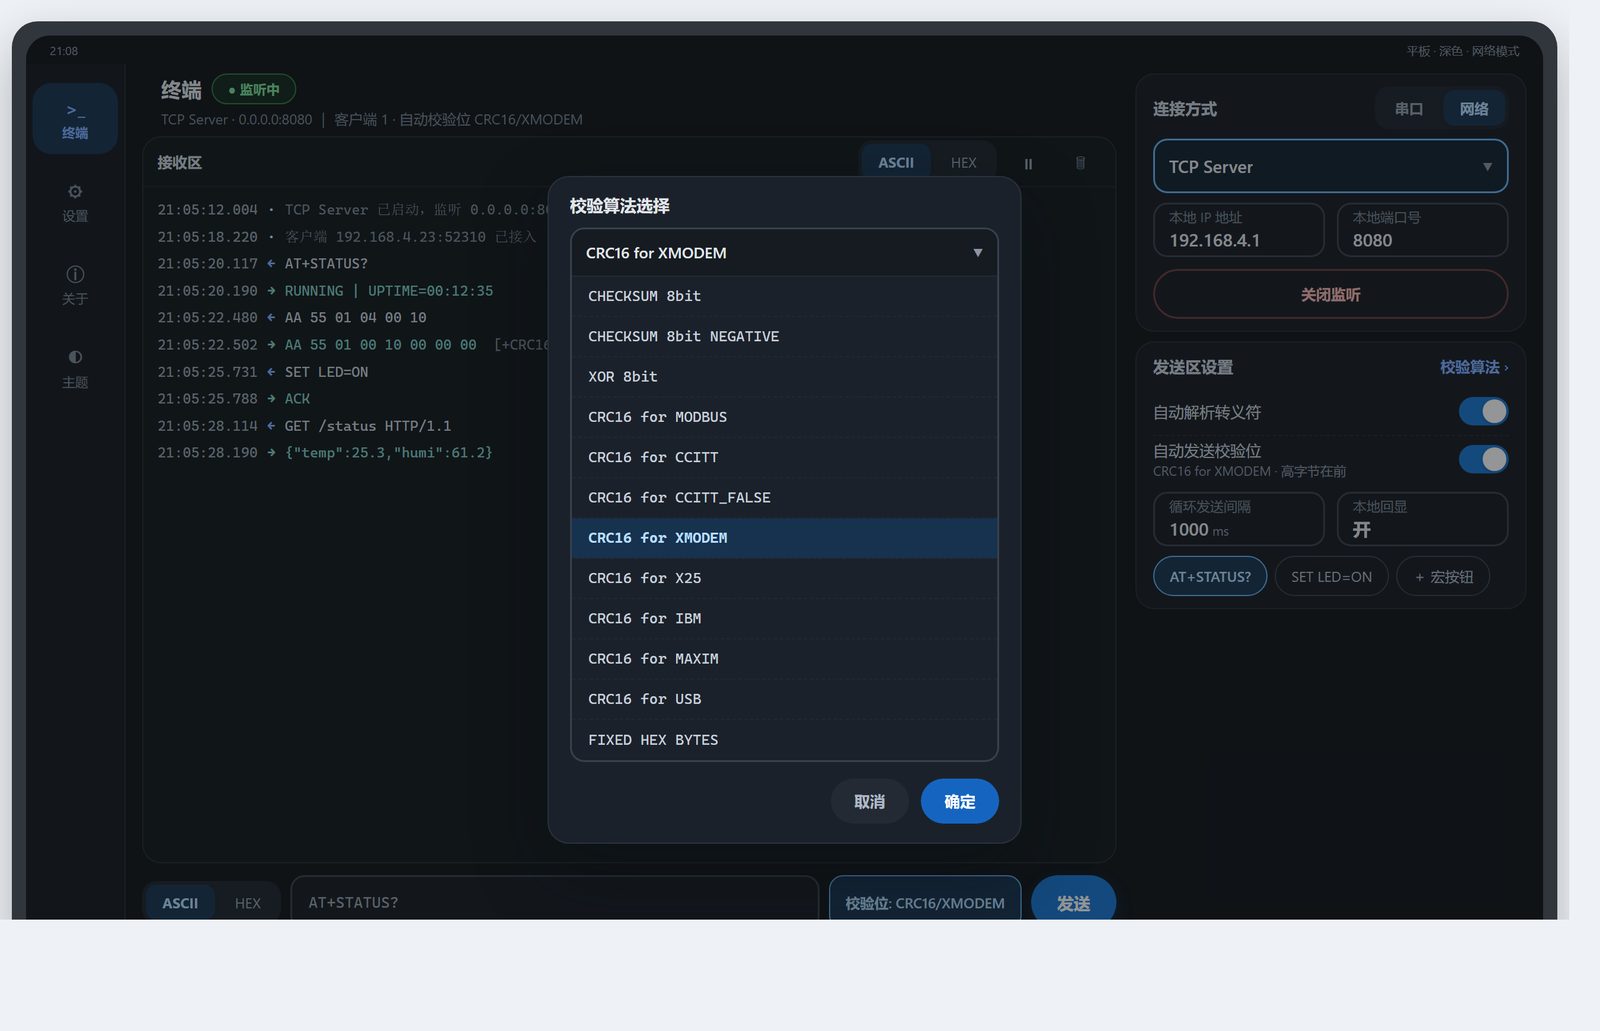Set receive area display to ASCII
The width and height of the screenshot is (1600, 1031).
896,162
